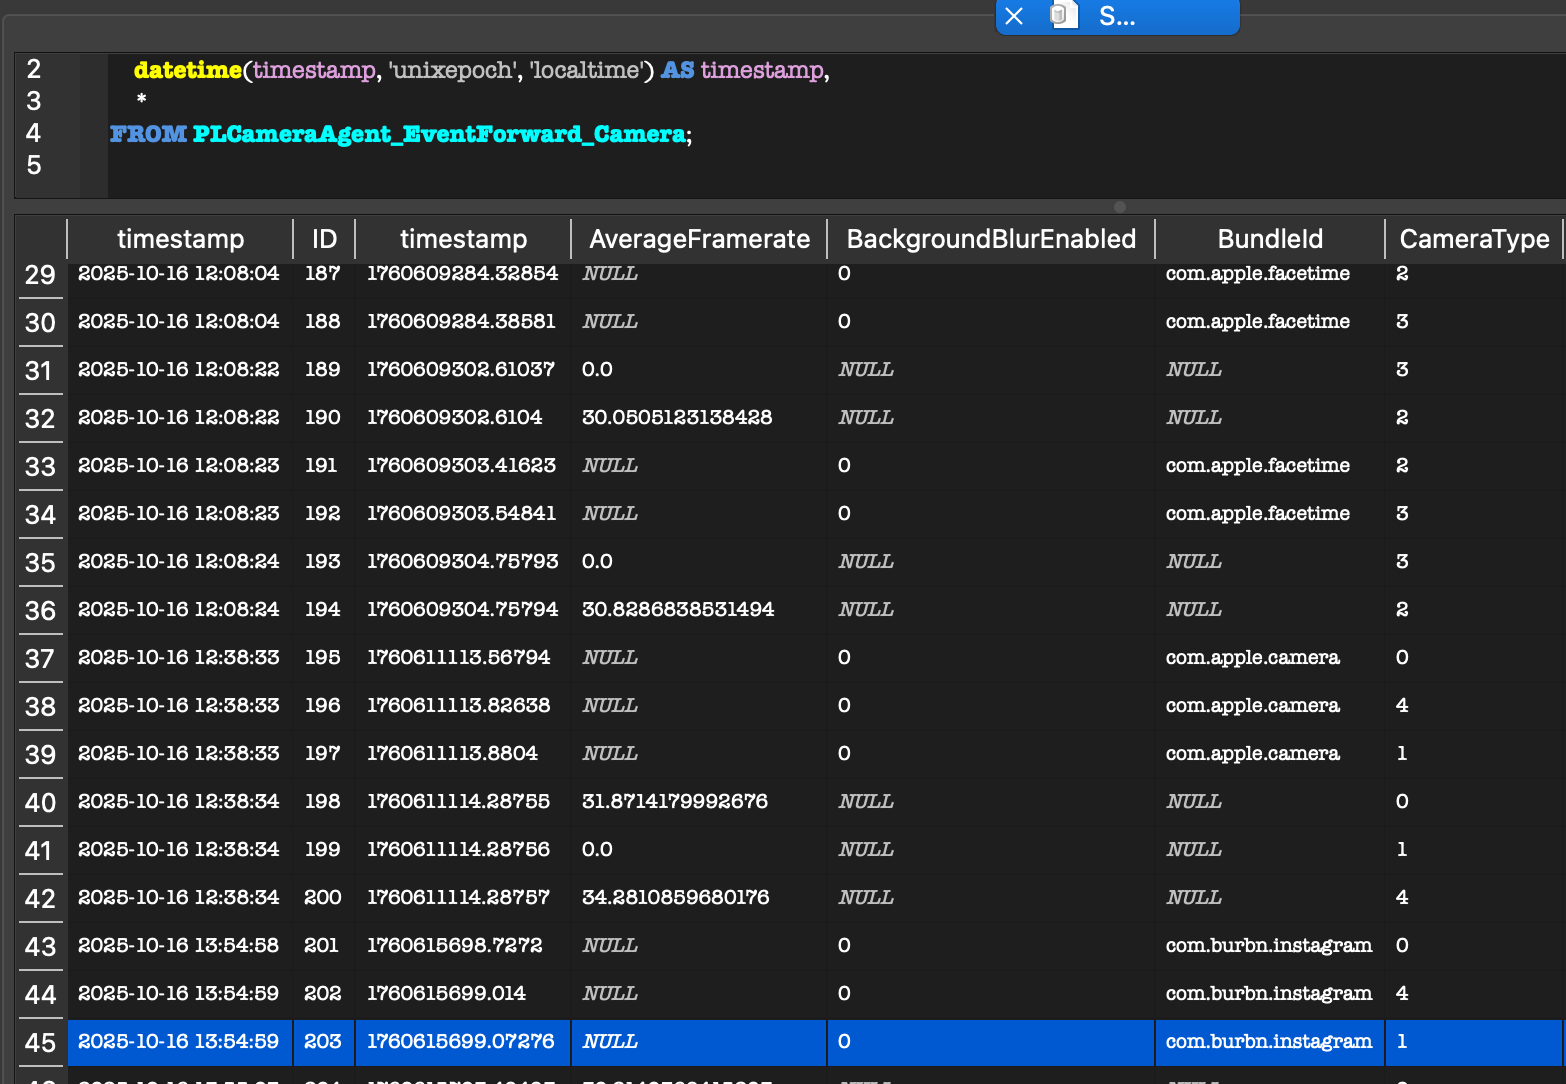Click the table name PLCameraAgent_EventForward_Camera in editor

click(438, 134)
